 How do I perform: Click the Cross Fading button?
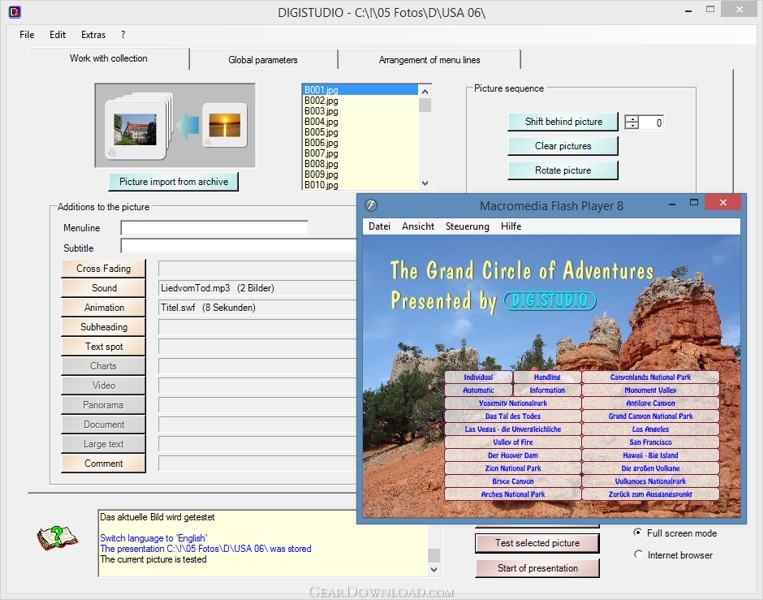click(103, 269)
